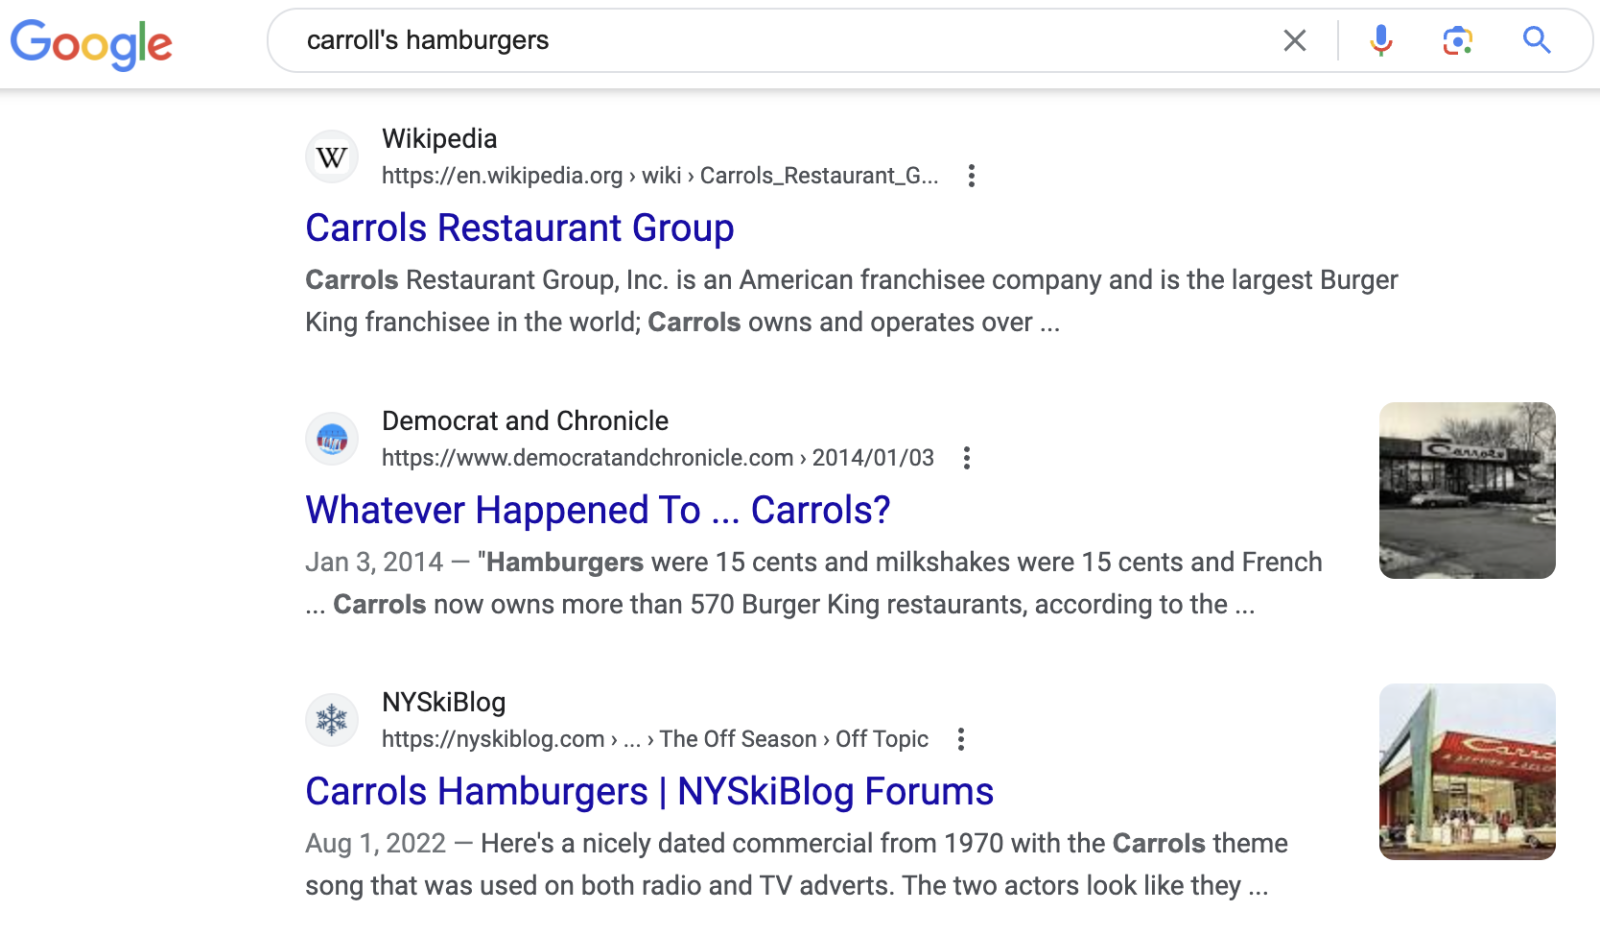Click the black-and-white Carrols restaurant thumbnail
This screenshot has height=935, width=1600.
(1467, 490)
